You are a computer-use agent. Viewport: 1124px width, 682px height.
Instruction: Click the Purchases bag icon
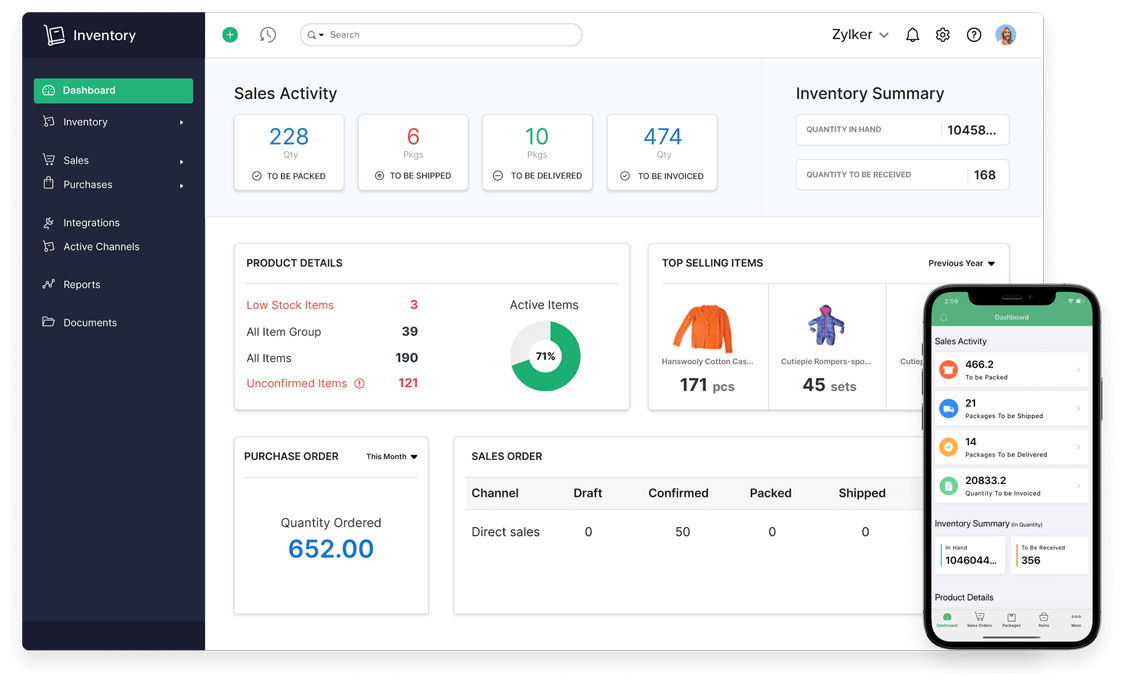[x=47, y=184]
